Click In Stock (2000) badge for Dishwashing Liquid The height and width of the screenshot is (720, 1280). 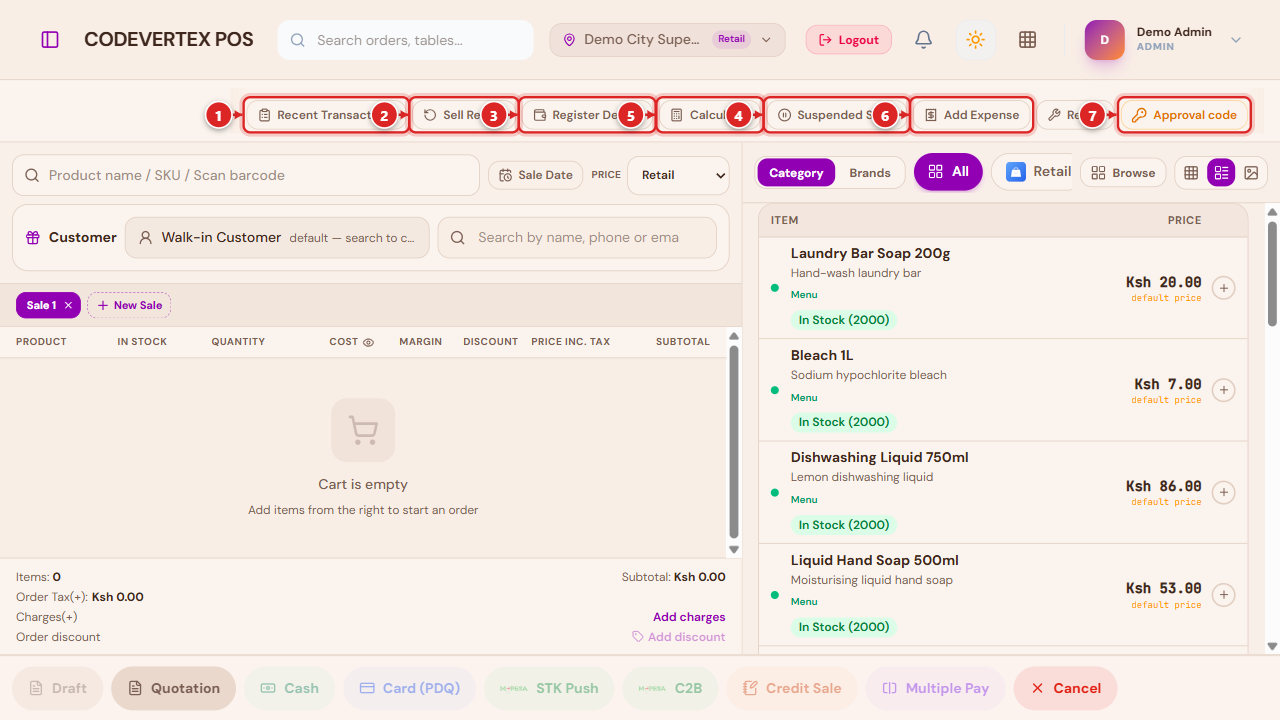pos(844,525)
